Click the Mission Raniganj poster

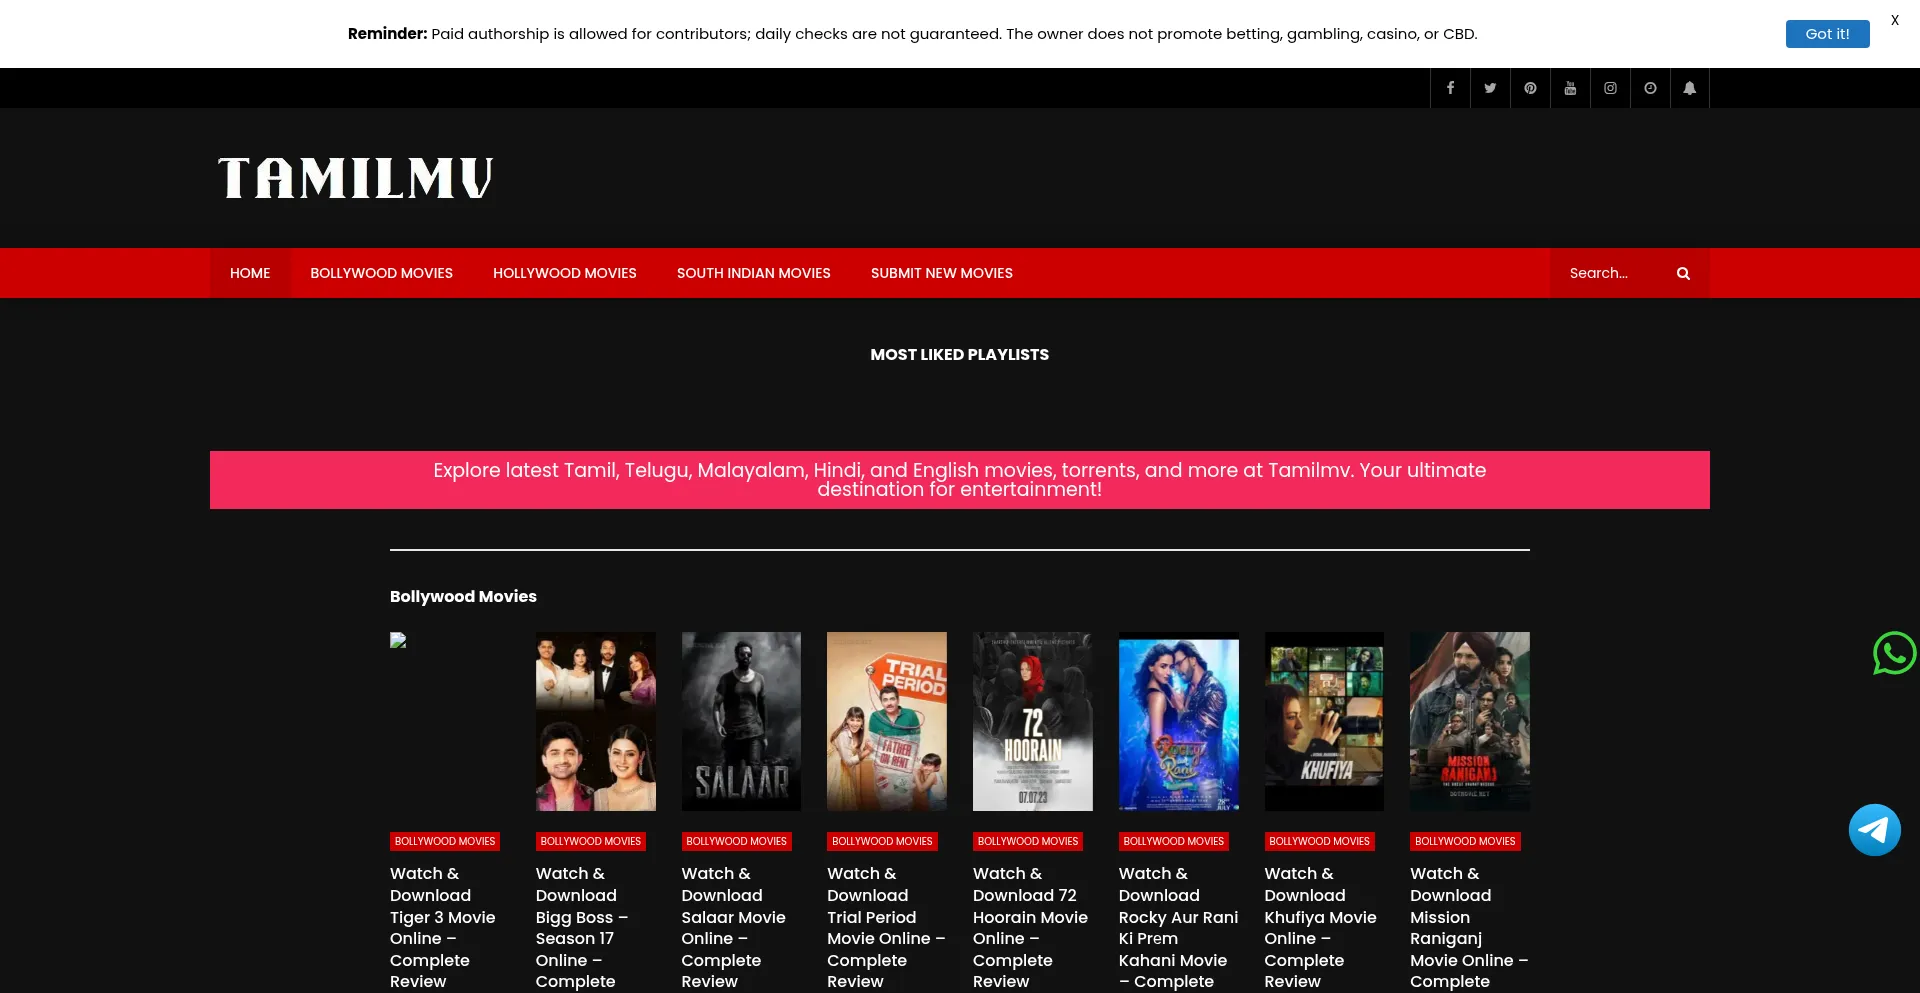[1470, 721]
